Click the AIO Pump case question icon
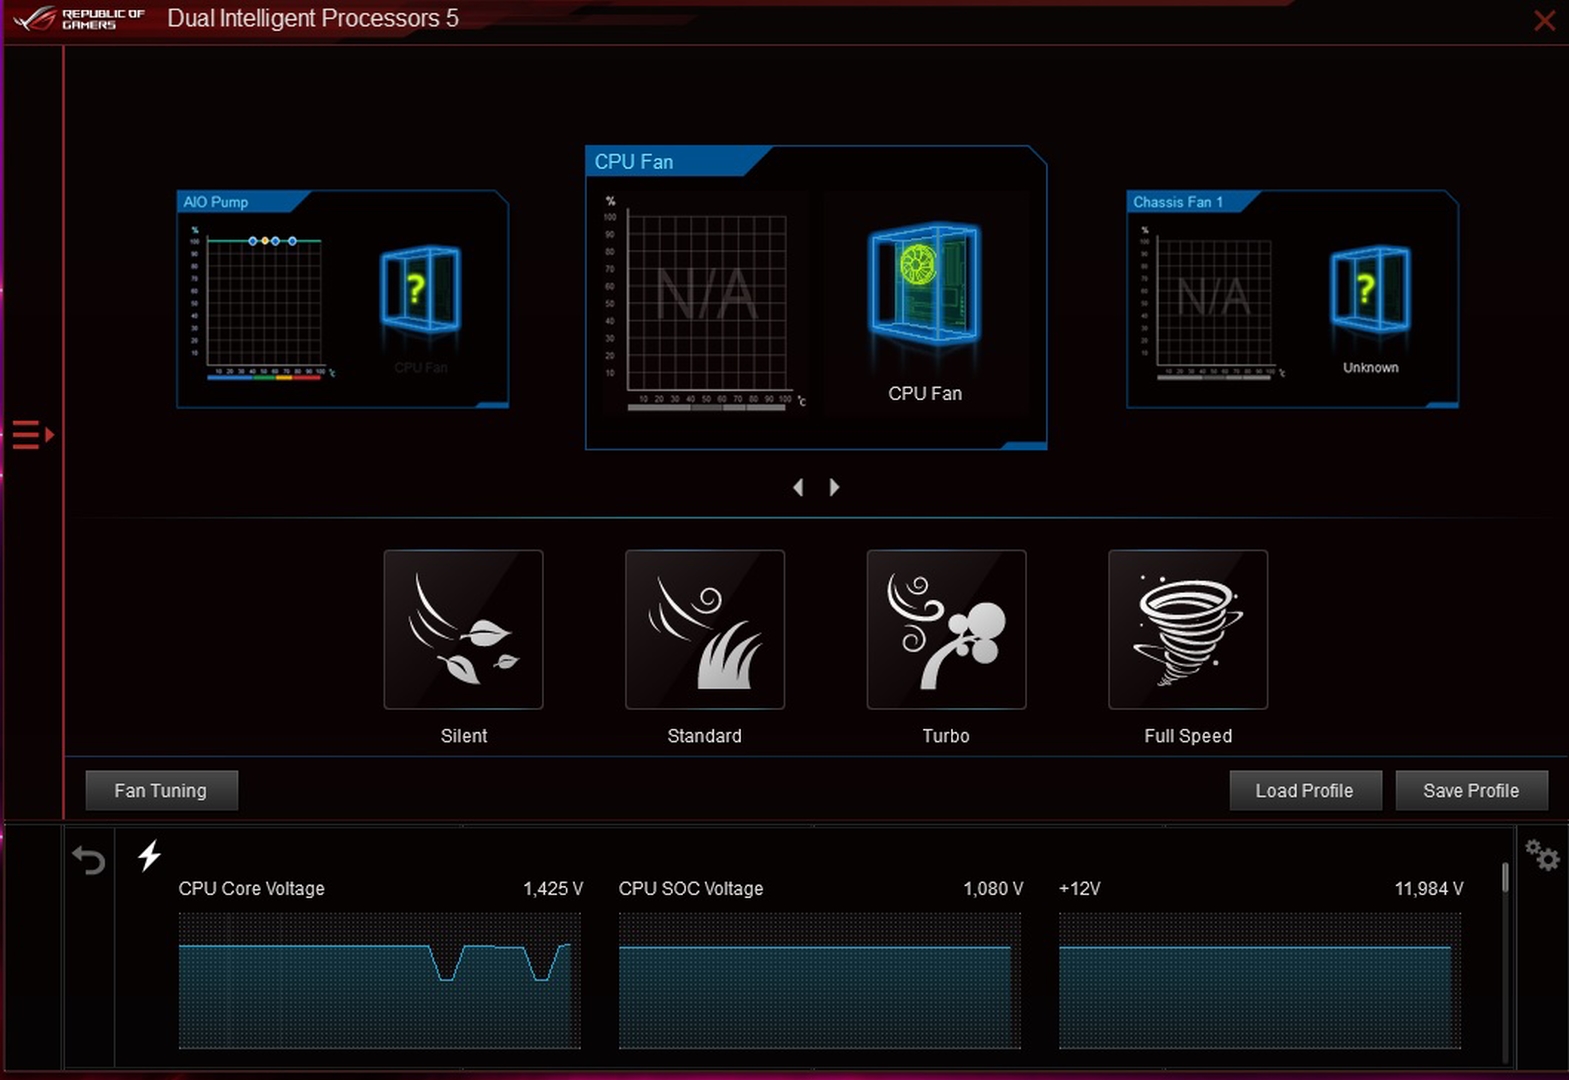The width and height of the screenshot is (1569, 1080). 420,289
